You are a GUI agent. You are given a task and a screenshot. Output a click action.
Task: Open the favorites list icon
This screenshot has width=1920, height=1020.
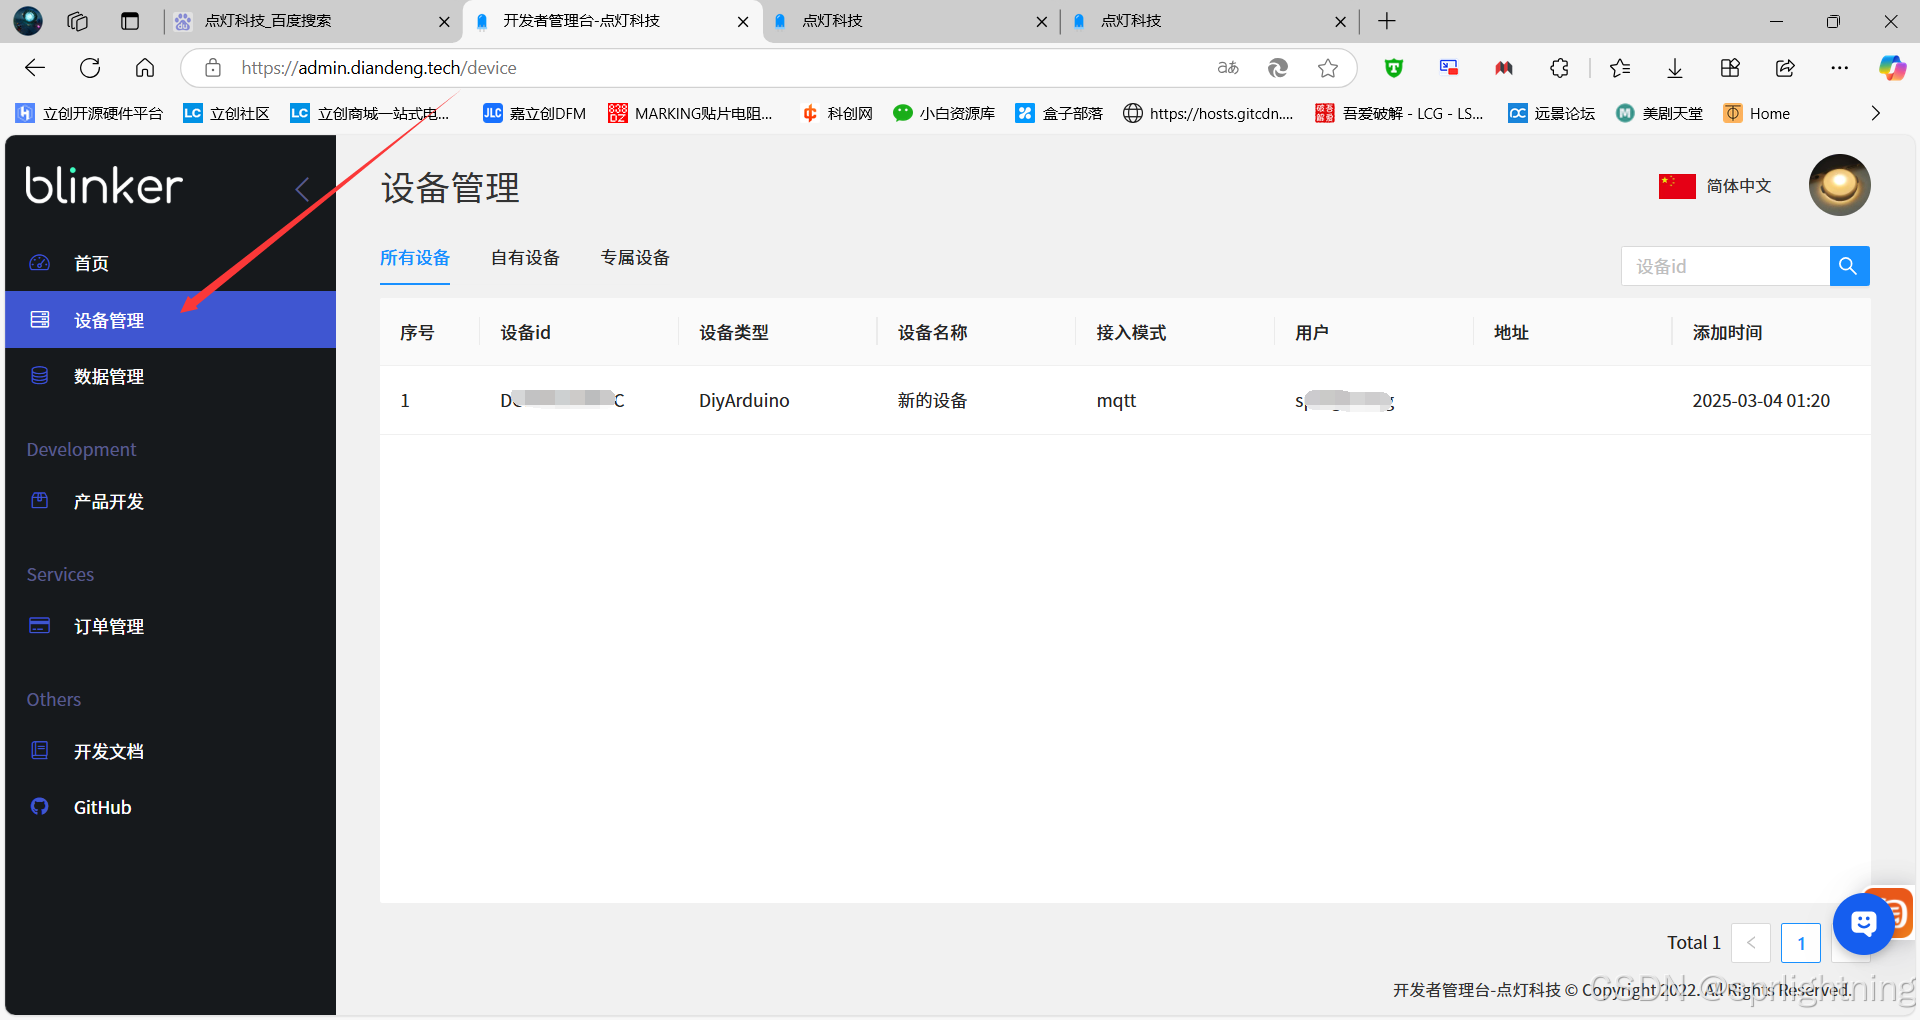(x=1620, y=67)
